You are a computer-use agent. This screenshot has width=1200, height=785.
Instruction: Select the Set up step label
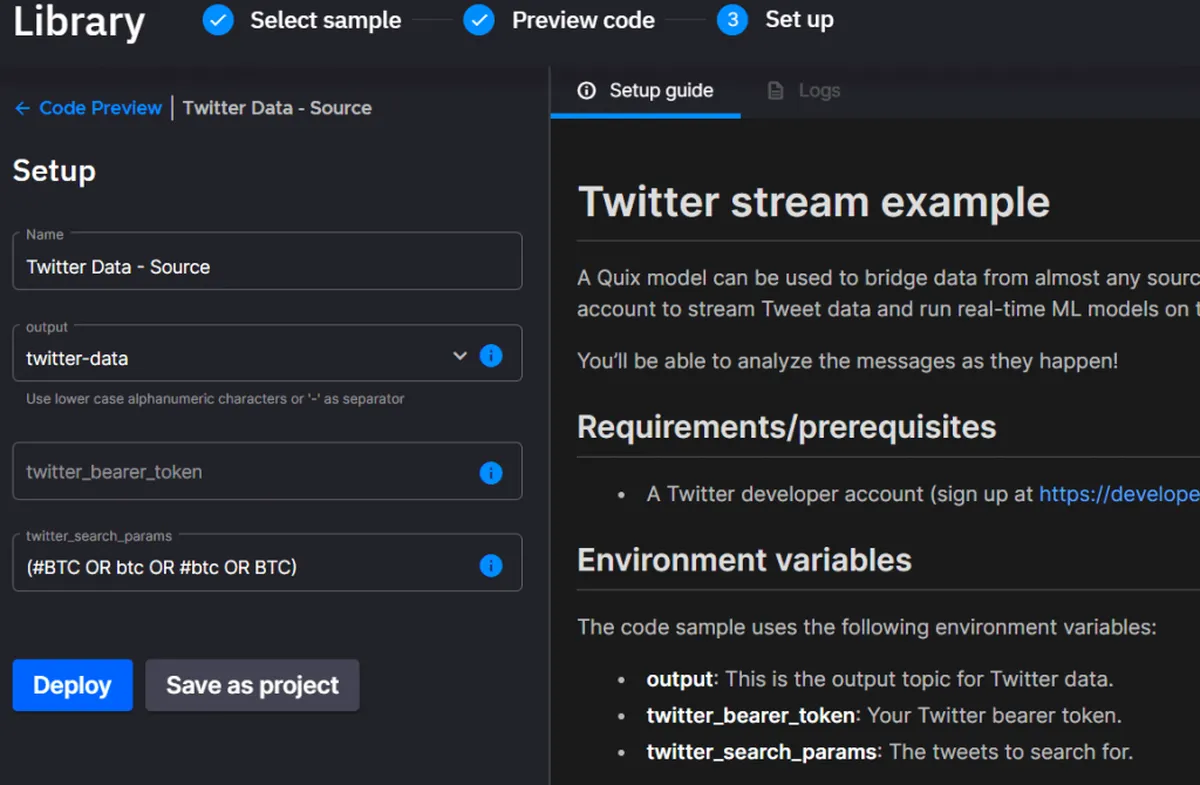799,20
